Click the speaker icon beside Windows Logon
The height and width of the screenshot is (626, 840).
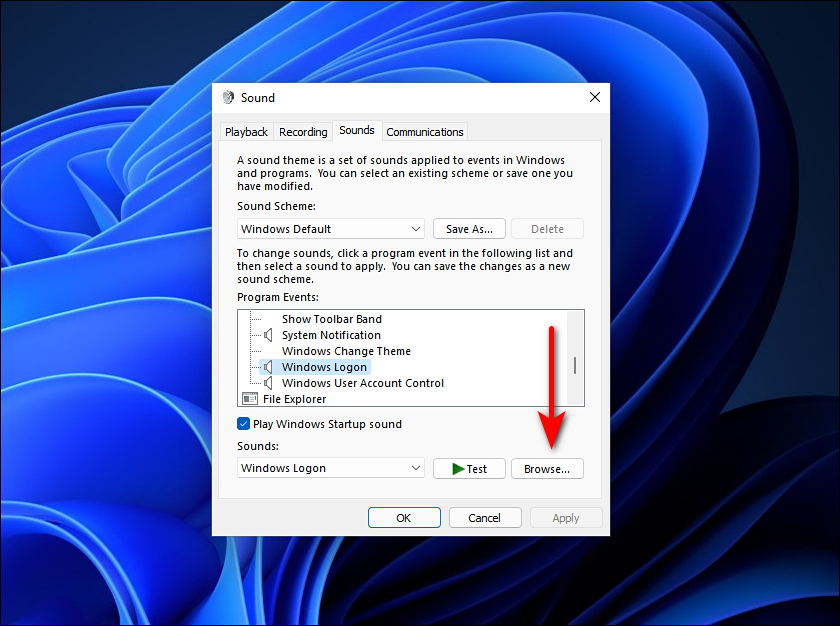tap(268, 367)
